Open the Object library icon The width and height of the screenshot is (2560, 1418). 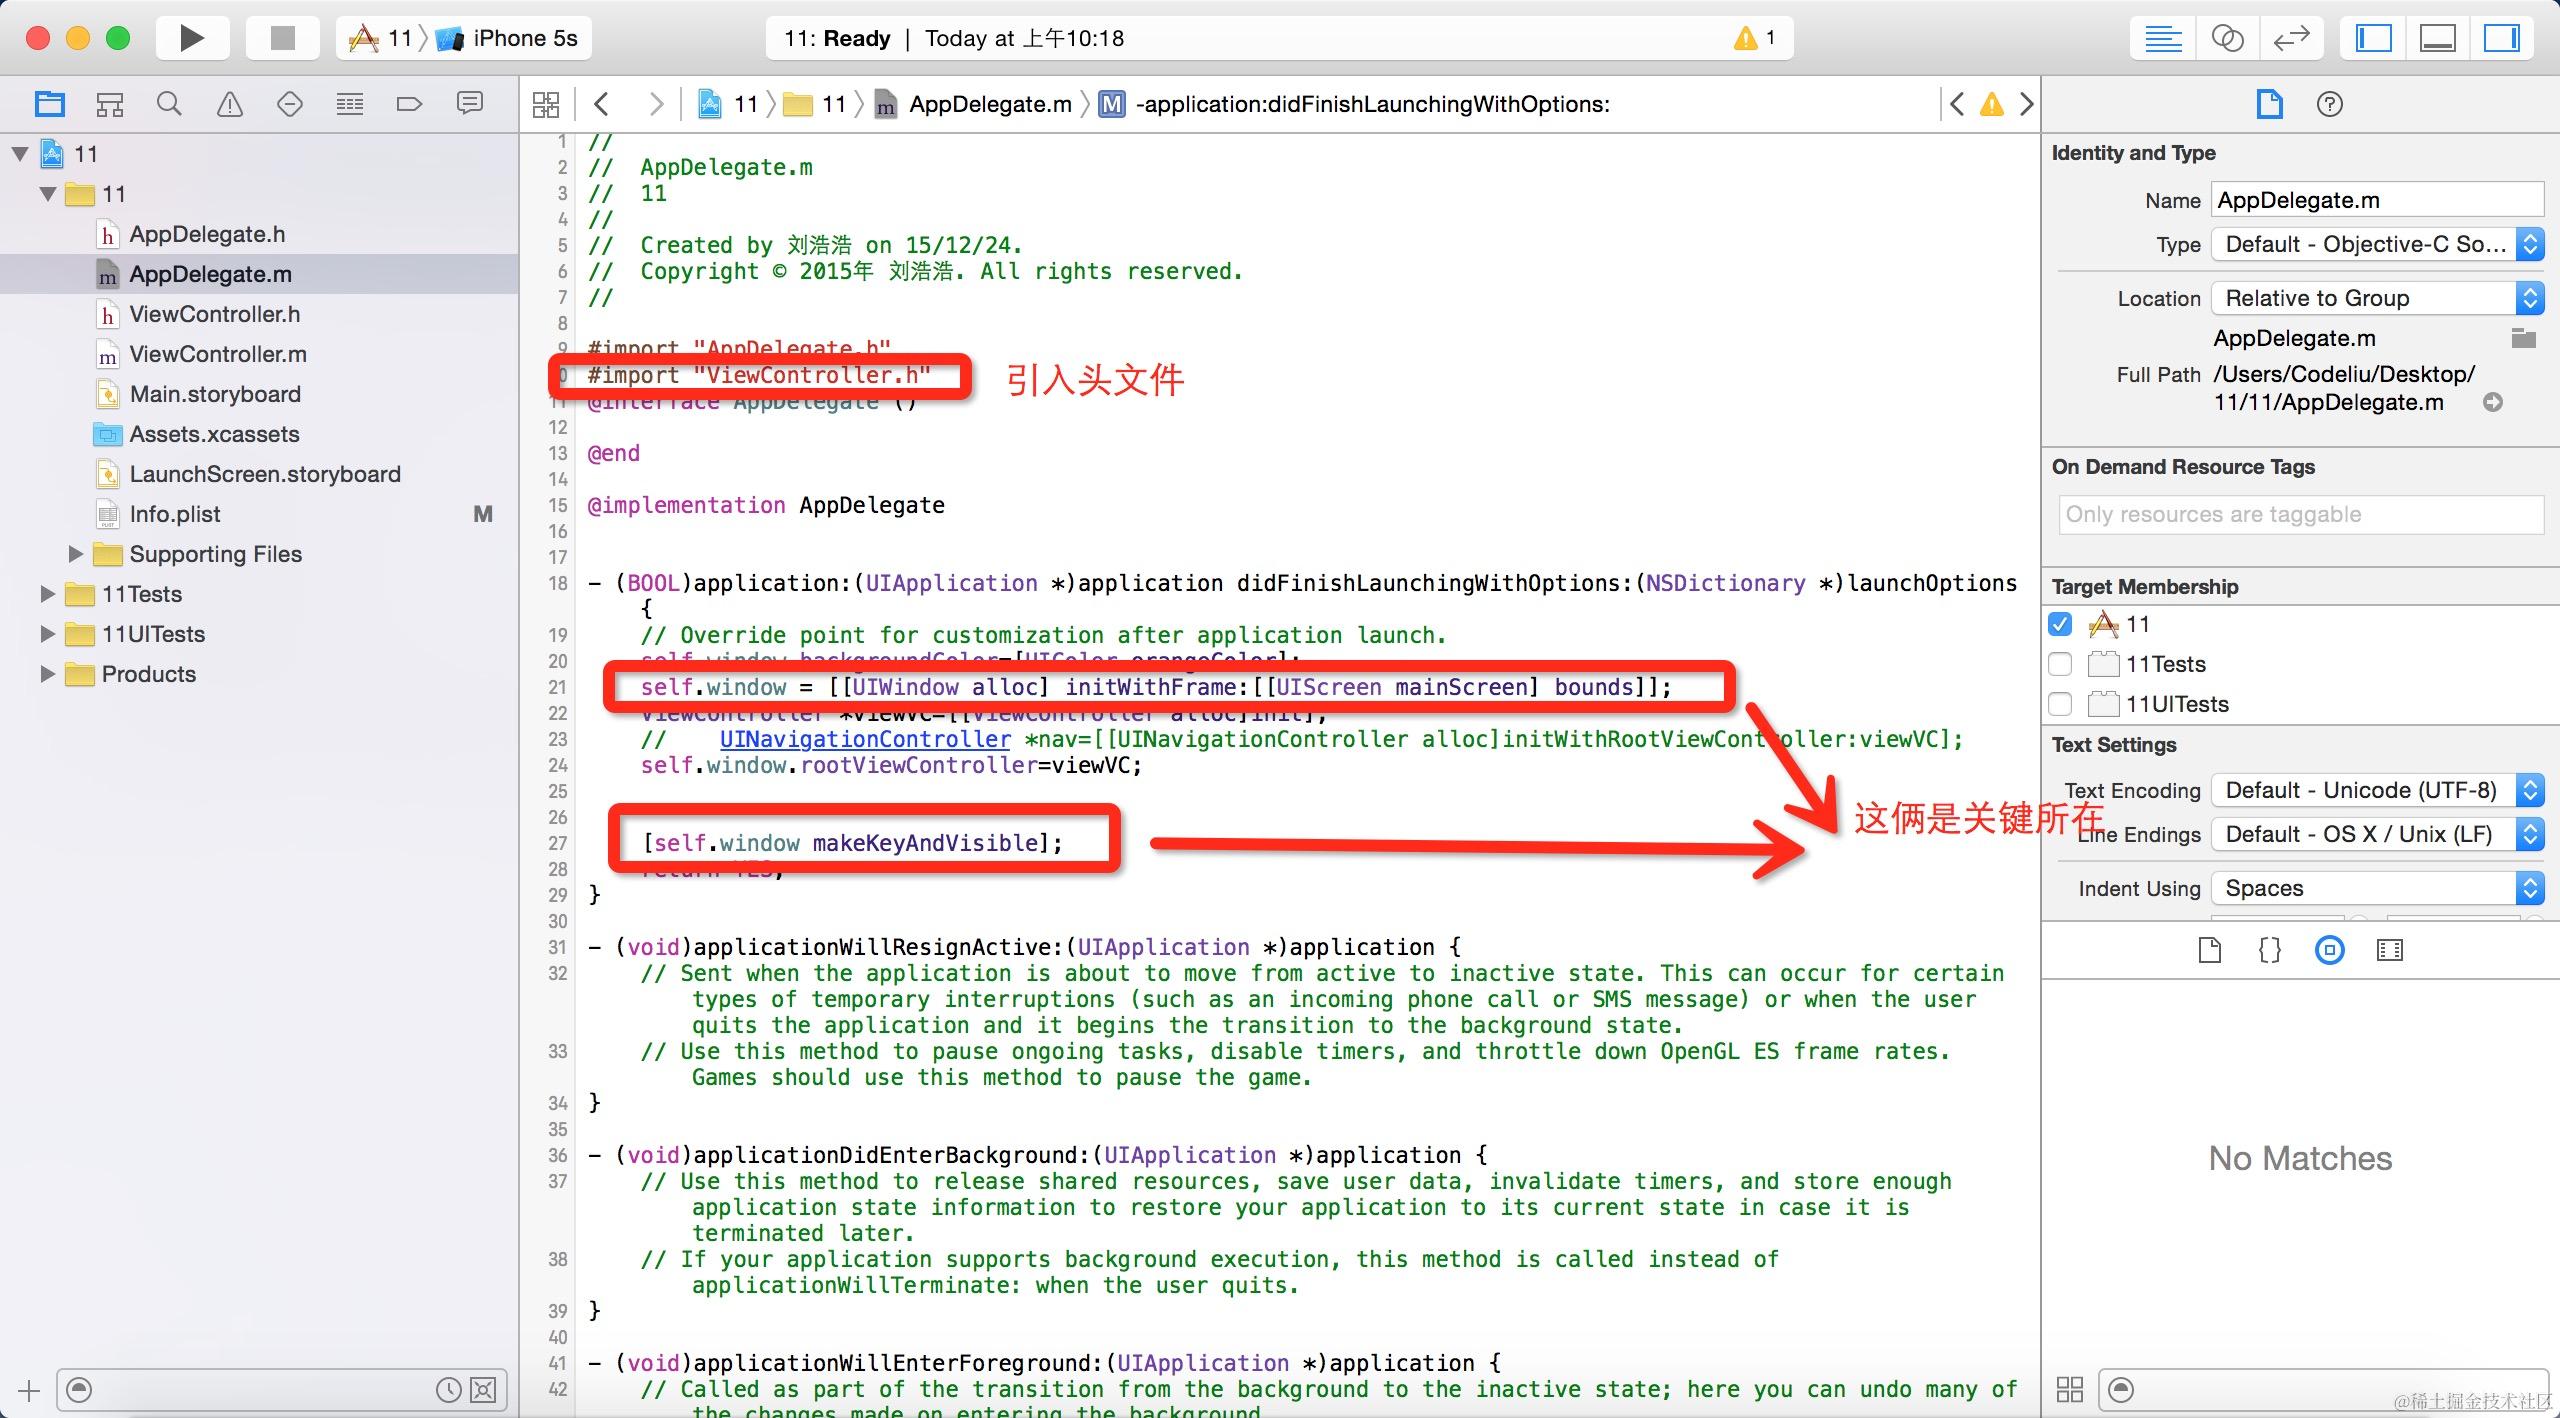click(x=2329, y=950)
